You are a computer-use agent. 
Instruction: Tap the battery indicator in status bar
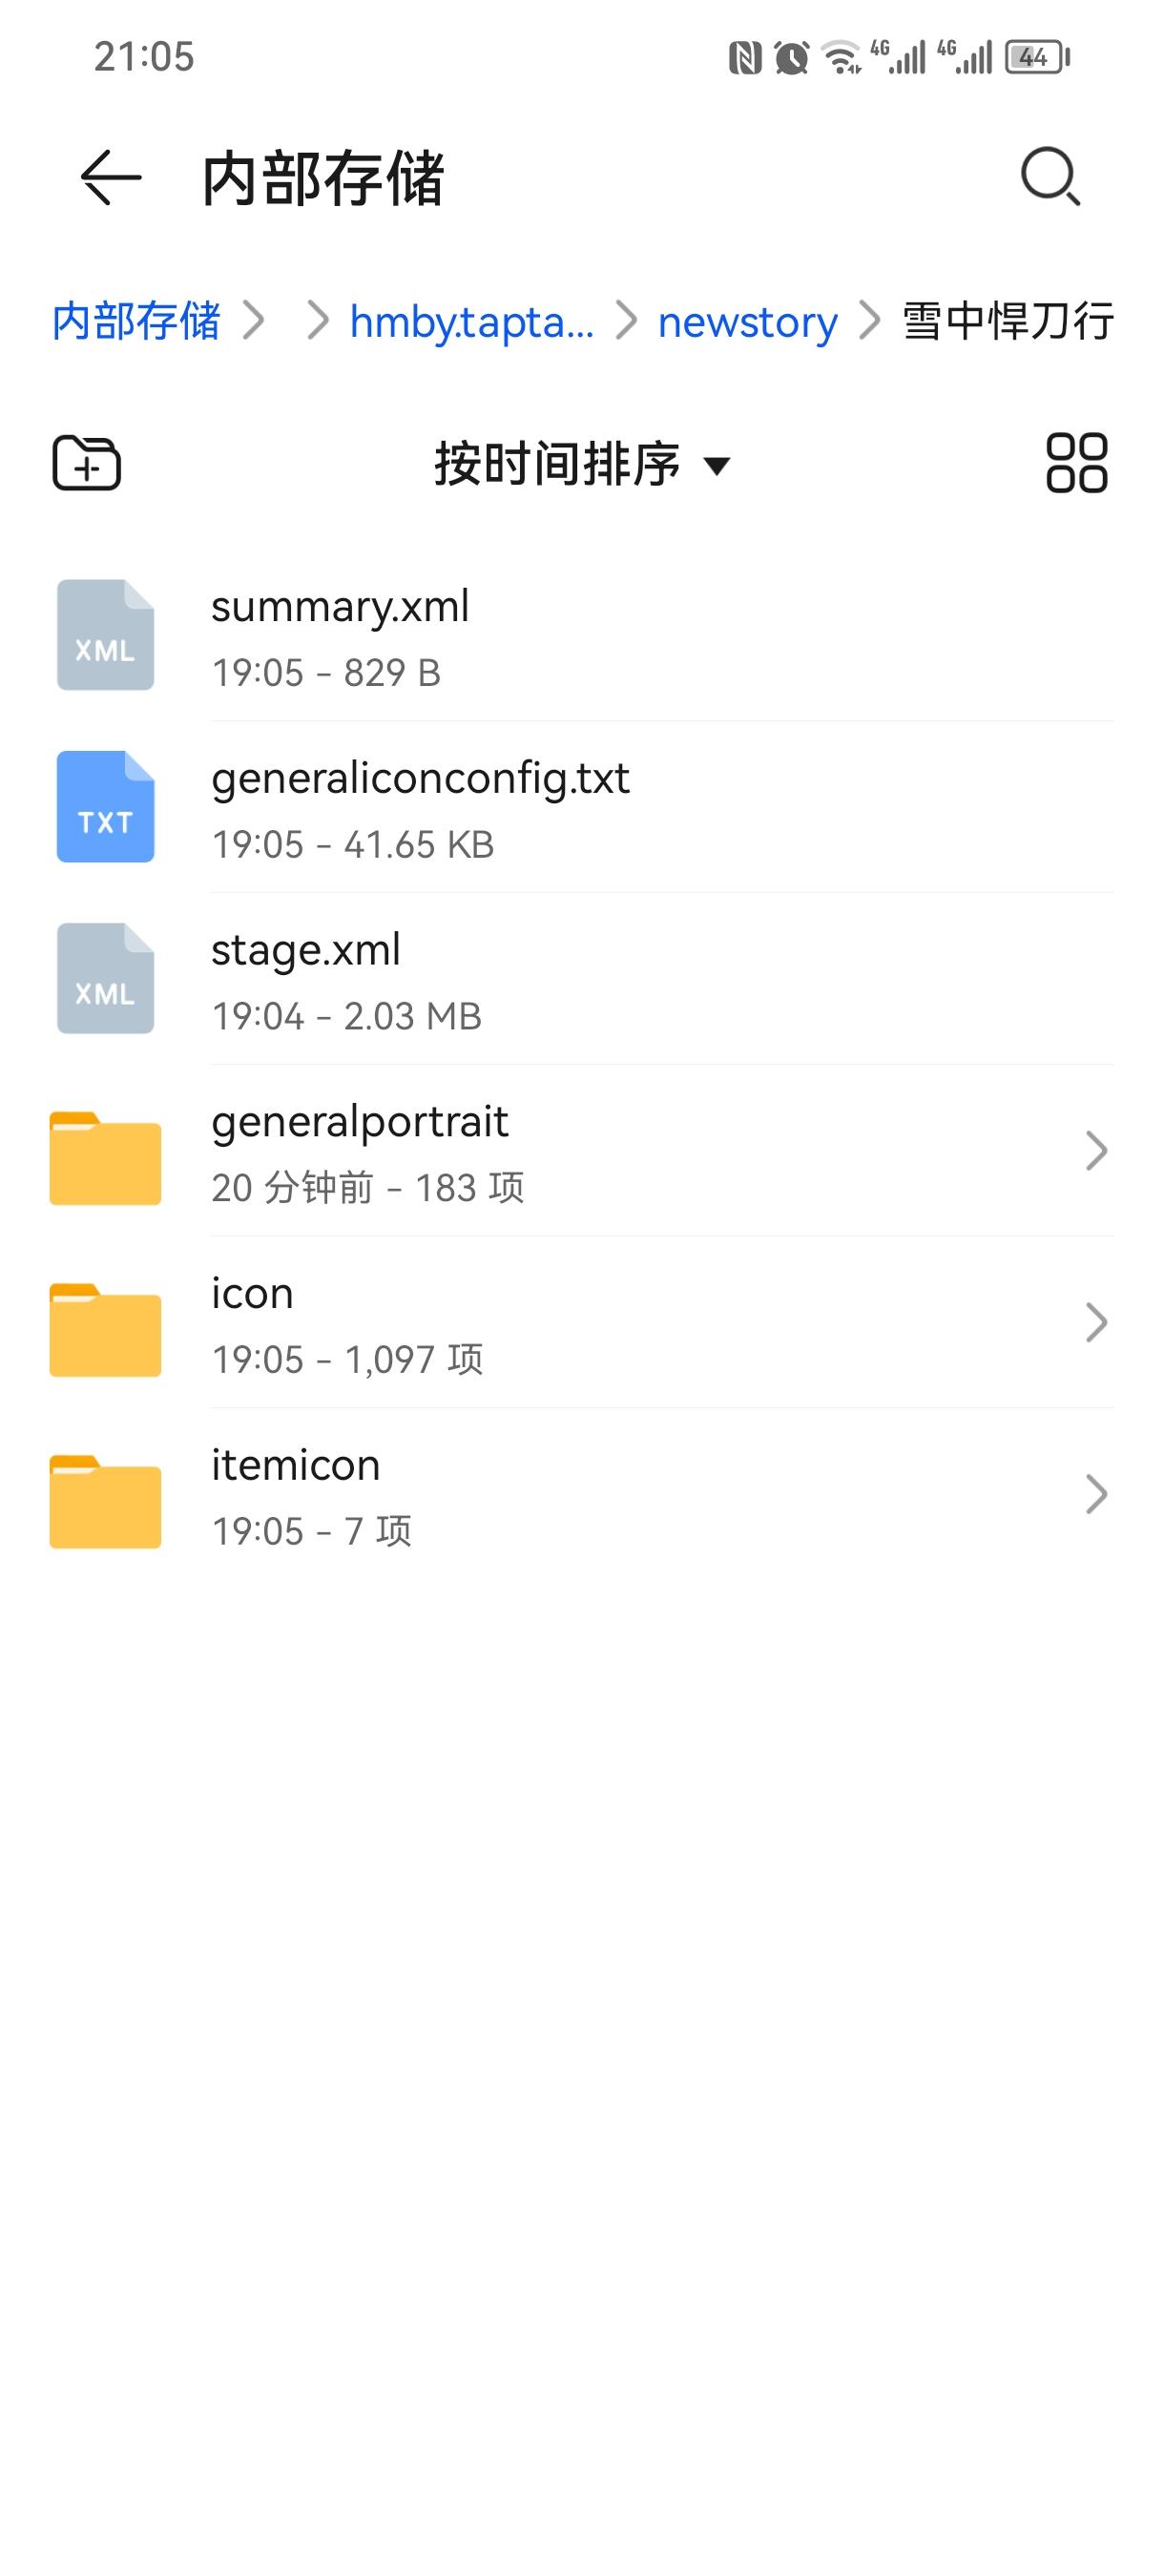[x=1038, y=57]
